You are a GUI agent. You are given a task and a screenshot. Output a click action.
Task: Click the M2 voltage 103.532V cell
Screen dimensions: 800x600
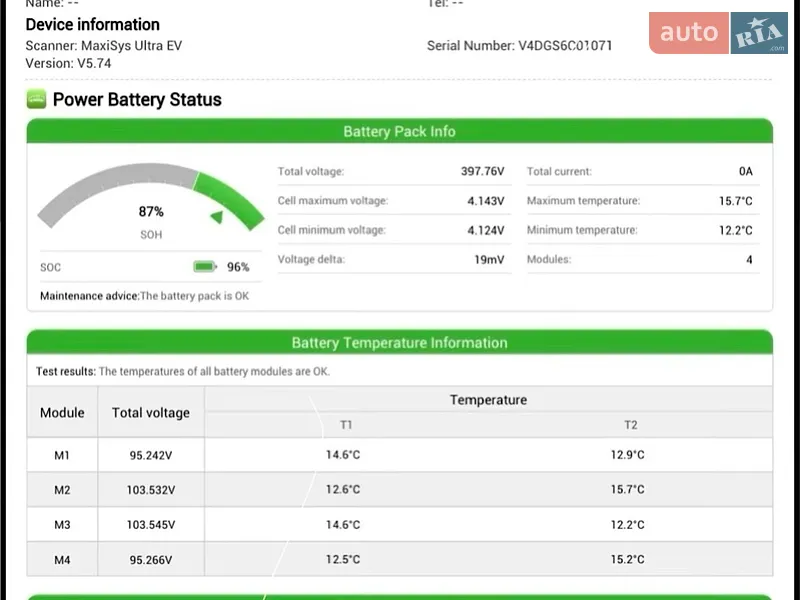tap(151, 490)
